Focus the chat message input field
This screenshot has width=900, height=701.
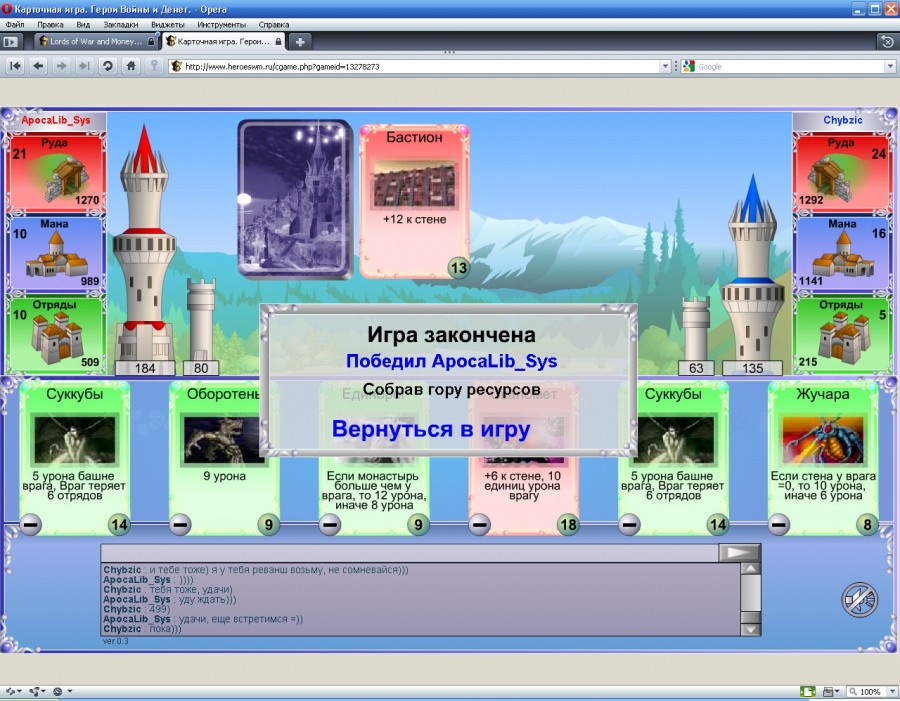pyautogui.click(x=409, y=552)
